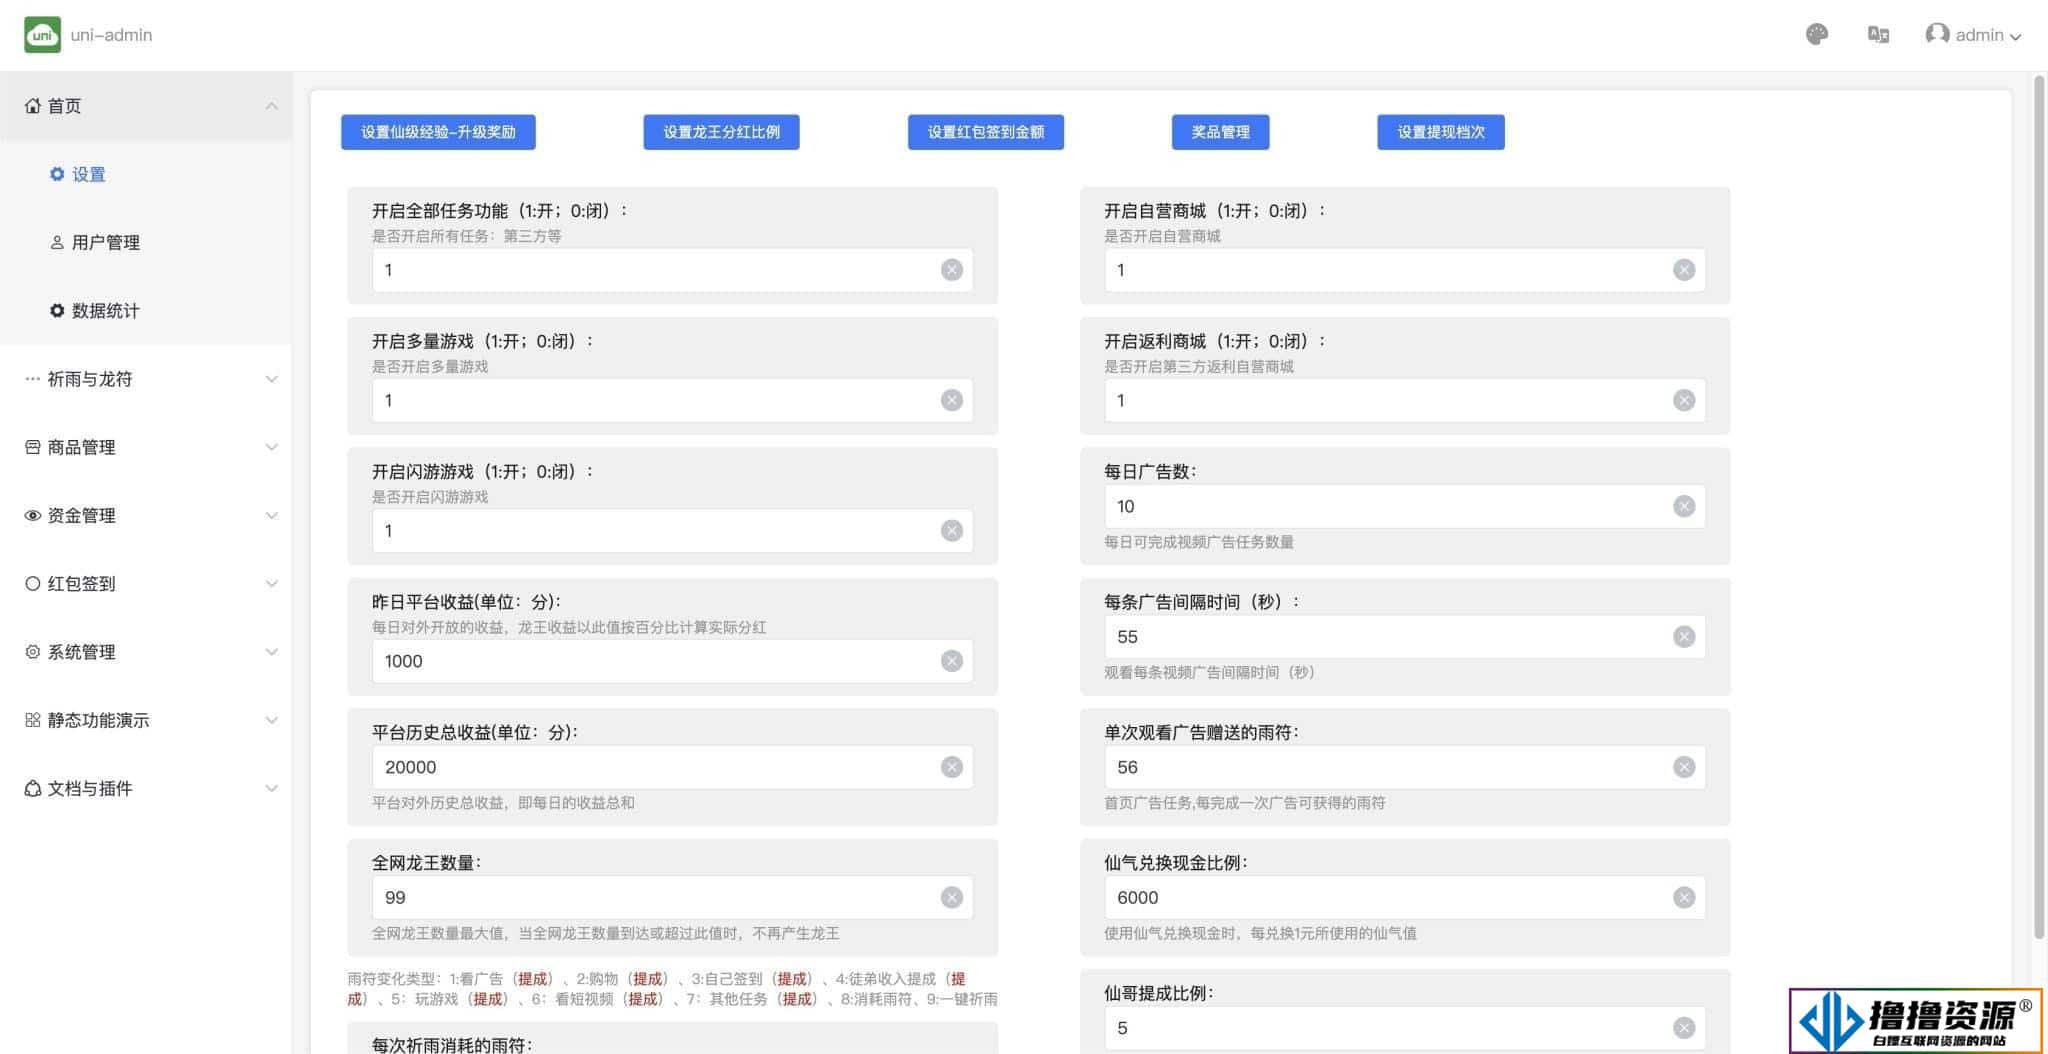Select the 红包签到 menu item
Viewport: 2048px width, 1054px height.
coord(146,584)
